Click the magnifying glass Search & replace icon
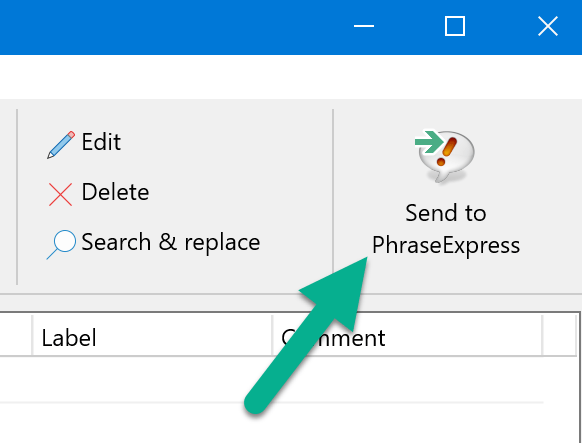The height and width of the screenshot is (443, 582). click(62, 245)
